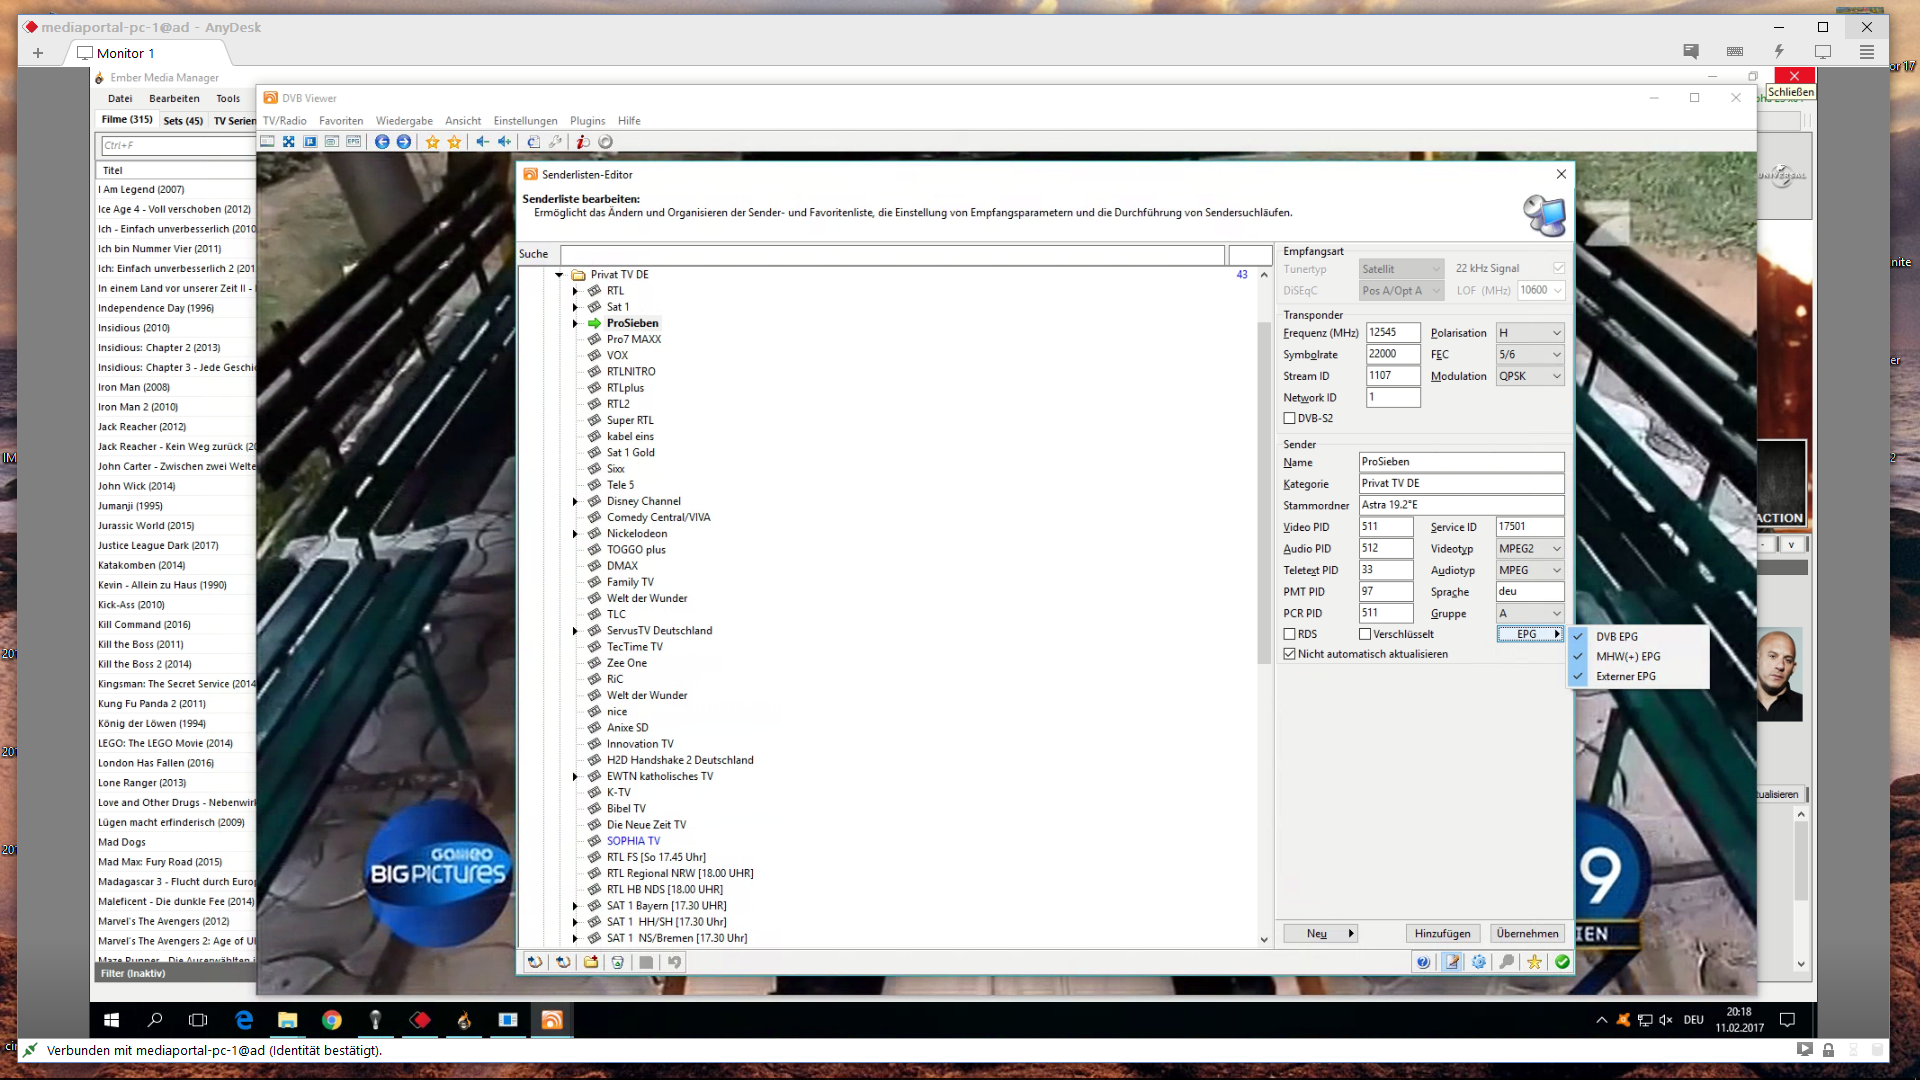
Task: Open File Explorer from the taskbar
Action: point(288,1020)
